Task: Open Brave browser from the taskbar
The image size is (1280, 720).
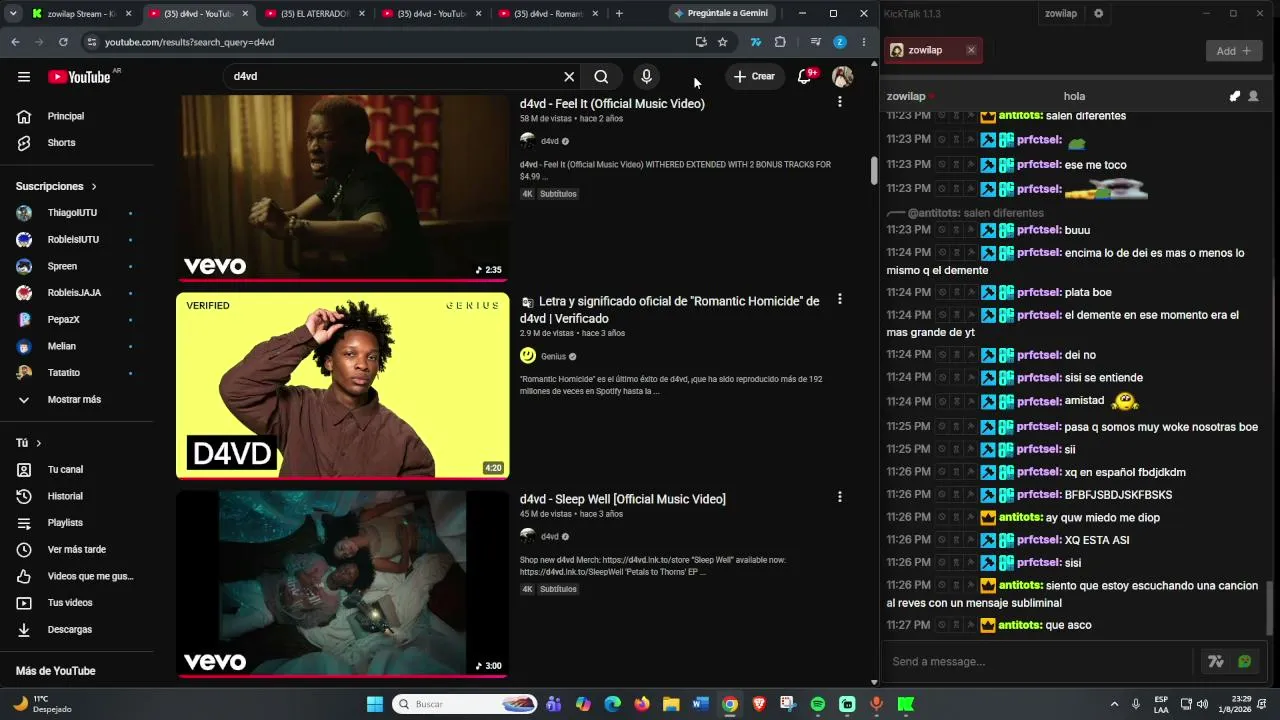Action: click(759, 704)
